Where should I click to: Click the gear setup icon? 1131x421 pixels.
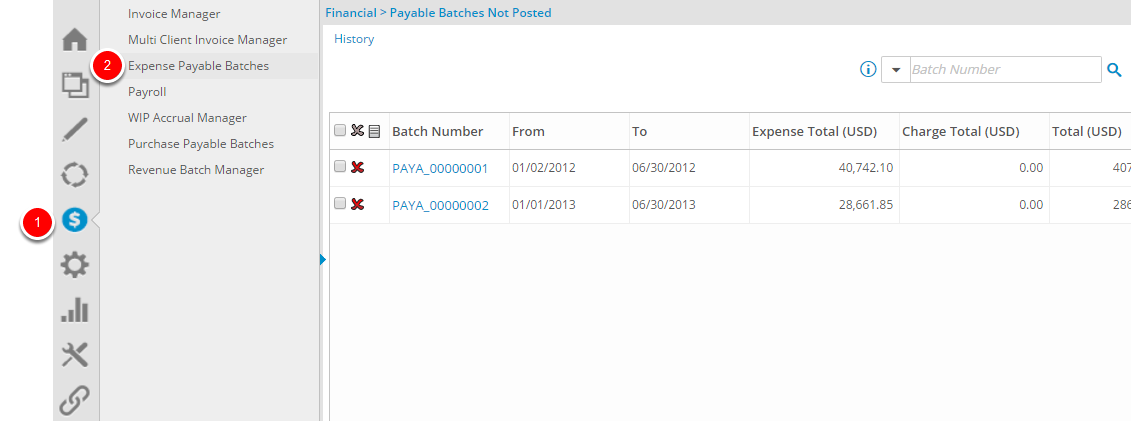click(x=75, y=265)
